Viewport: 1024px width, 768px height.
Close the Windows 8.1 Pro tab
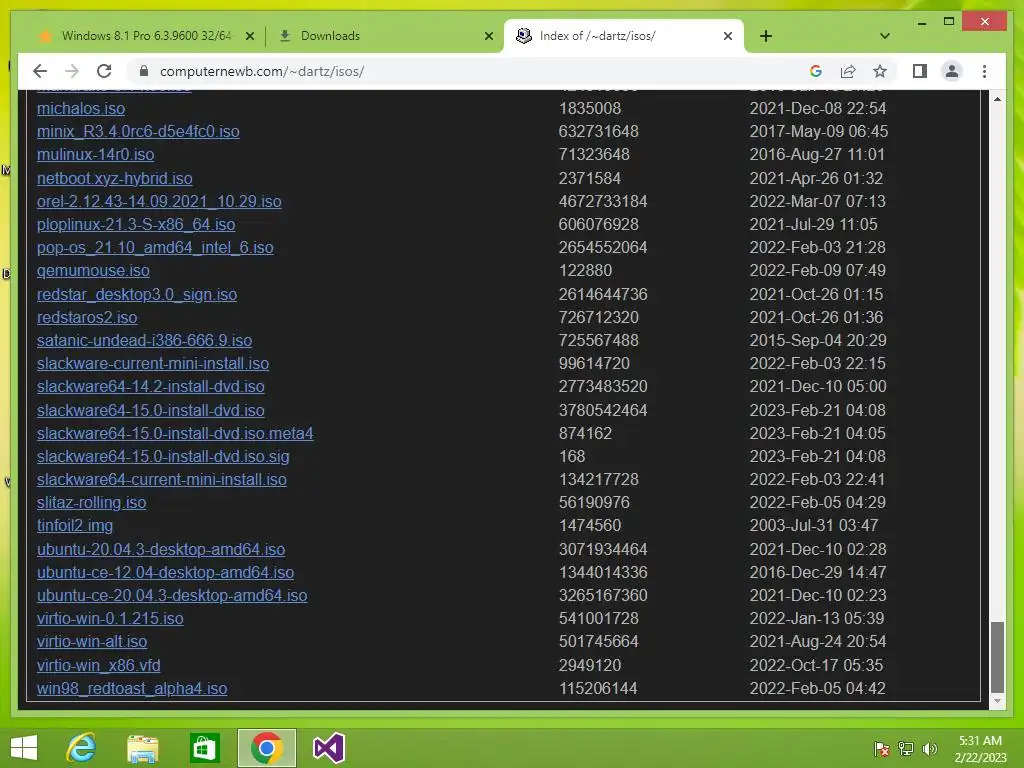click(x=249, y=37)
